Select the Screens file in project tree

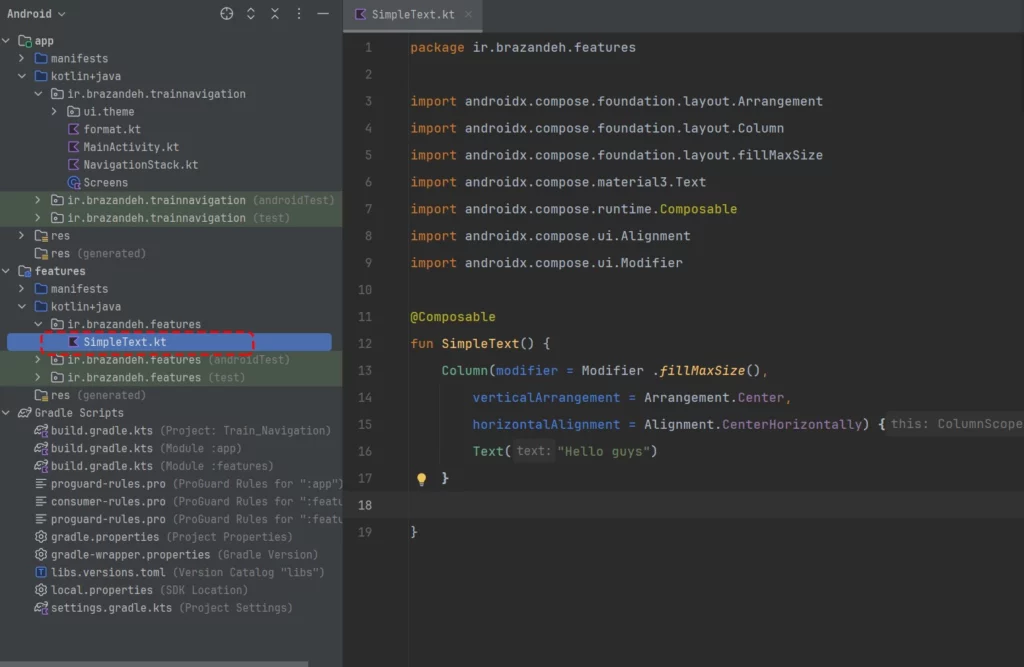coord(105,183)
